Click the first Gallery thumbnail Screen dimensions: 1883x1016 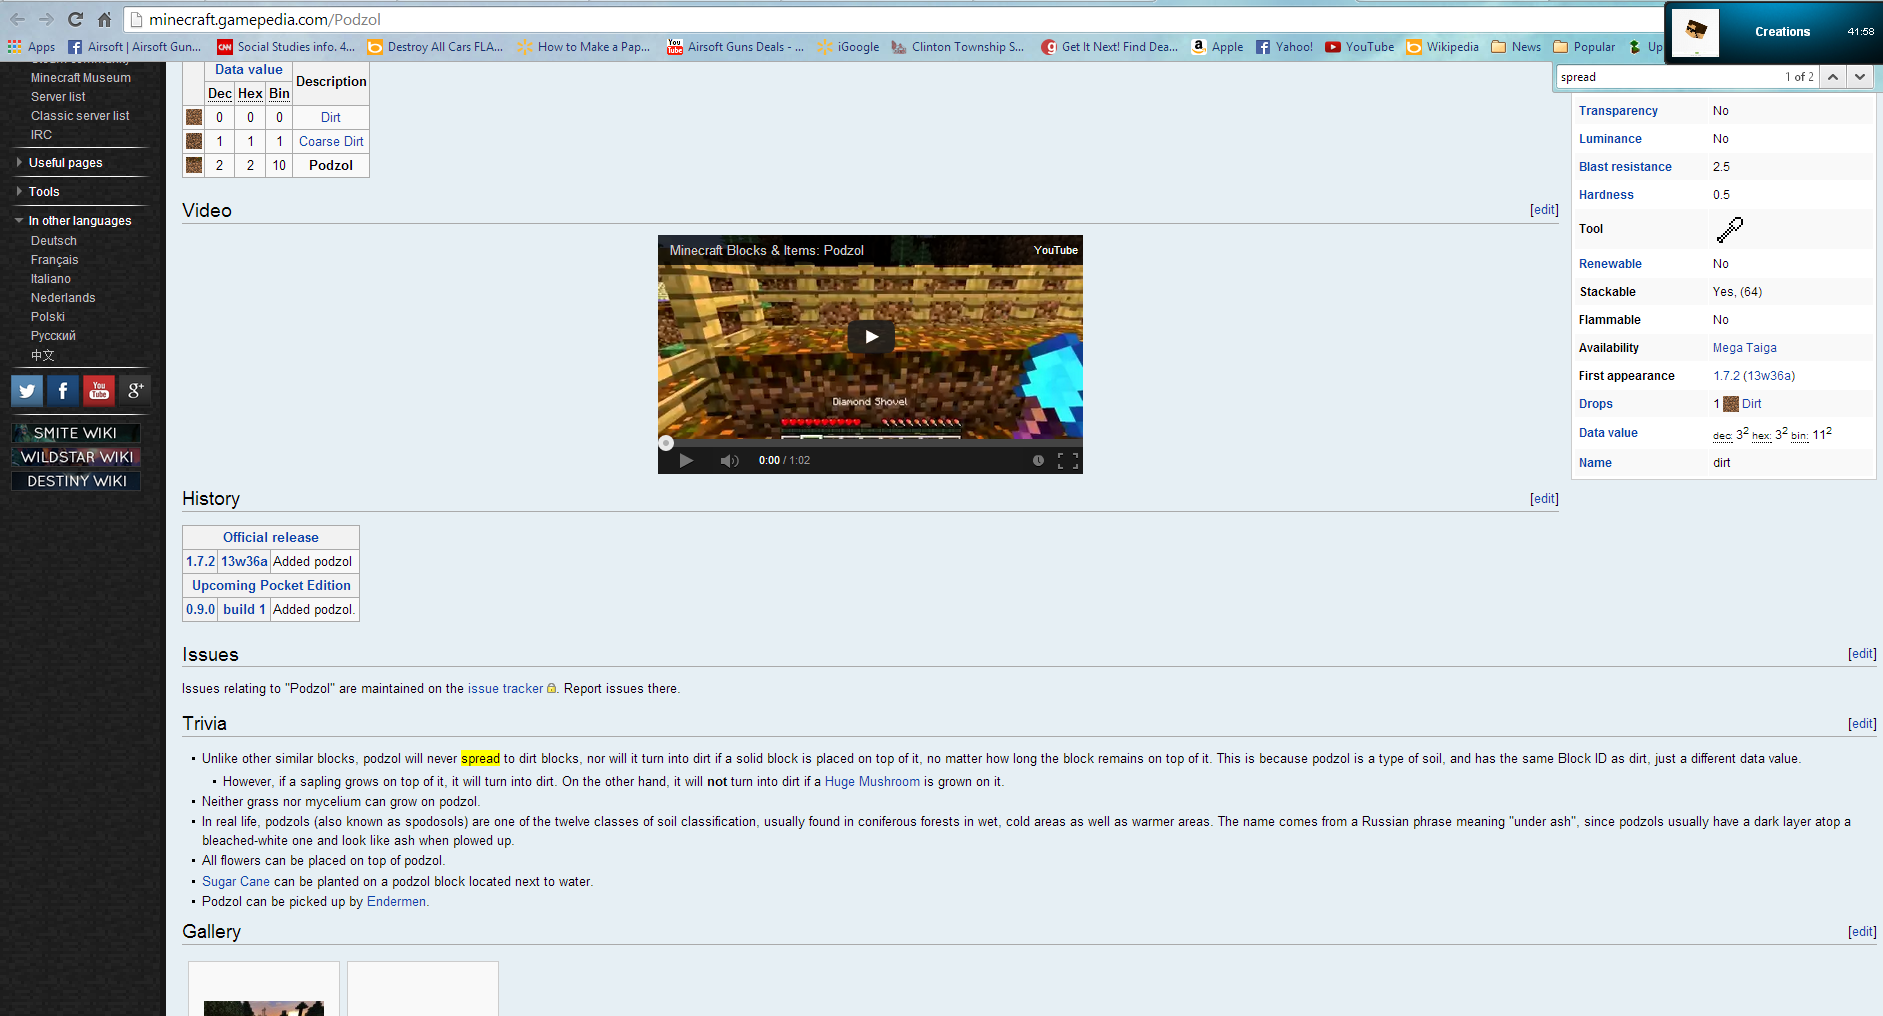coord(264,1007)
